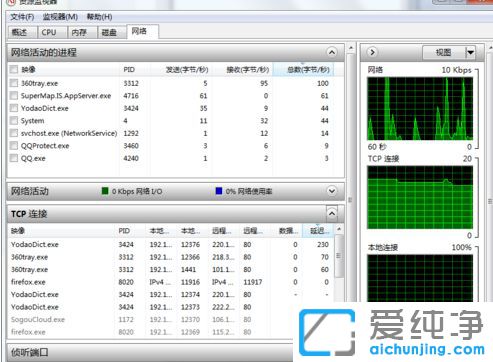Select YodaoDict.exe TCP row with port 12374
493x362 pixels.
pos(170,294)
